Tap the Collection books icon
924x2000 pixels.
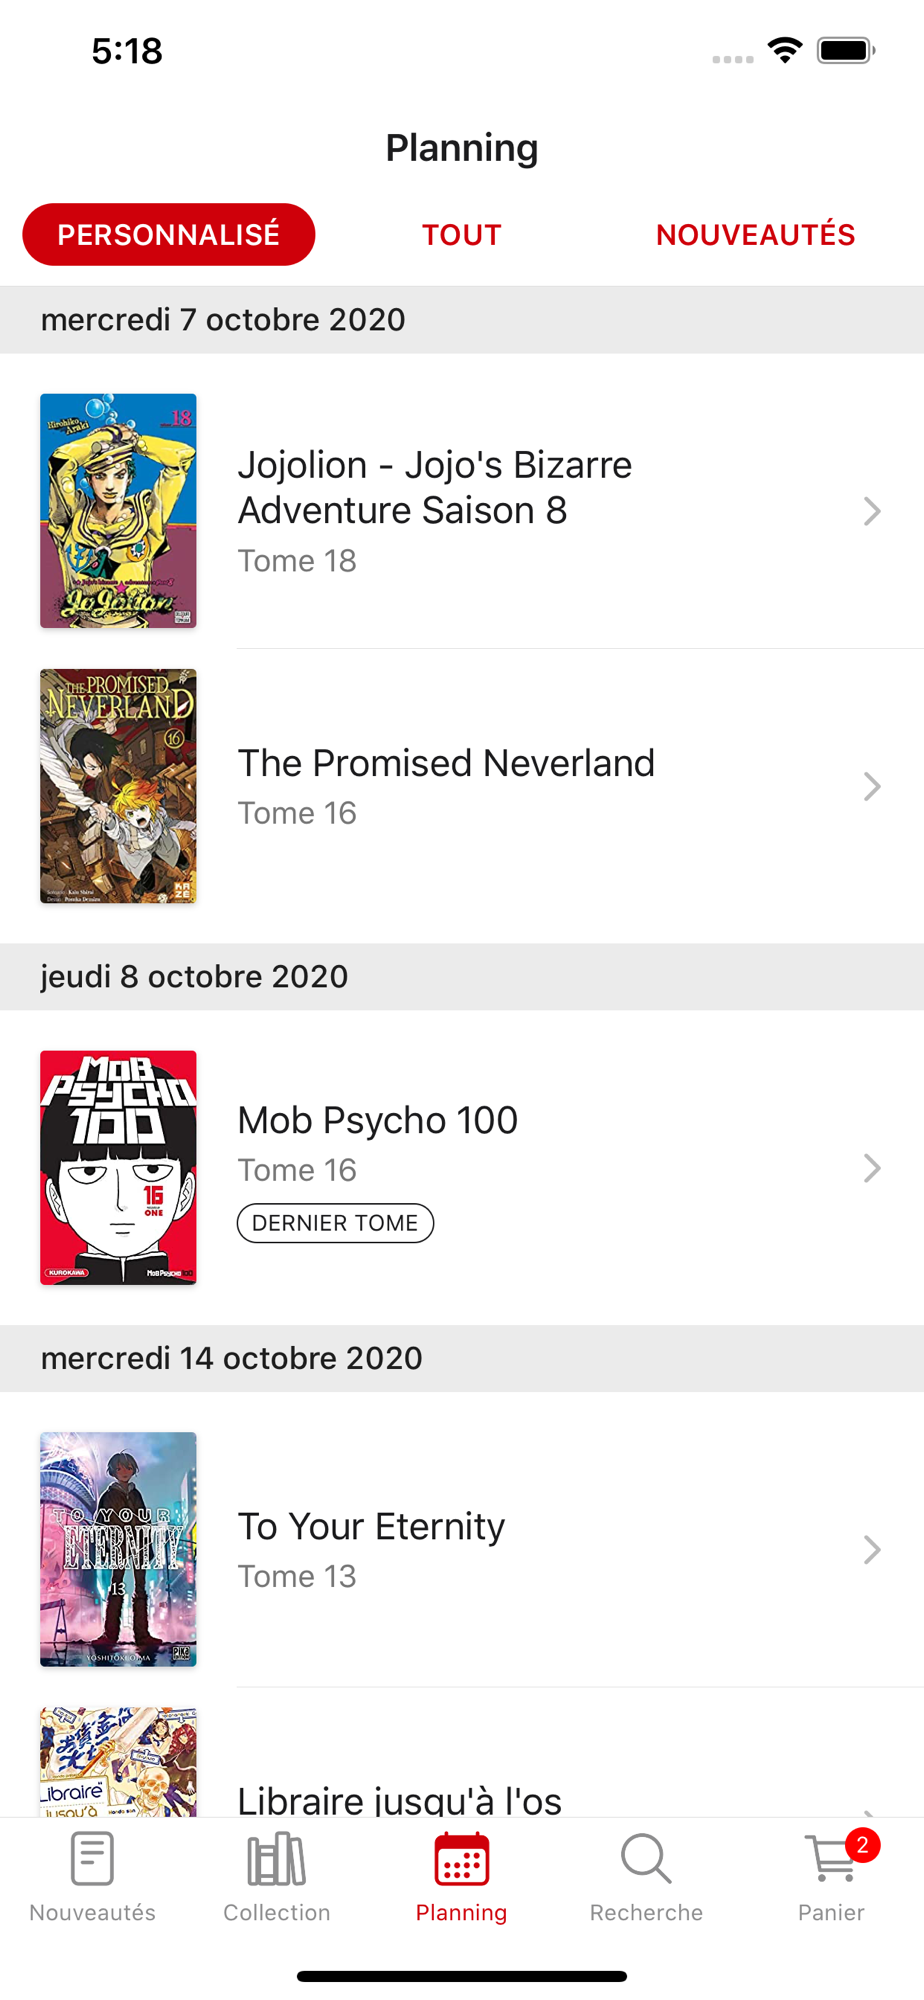(276, 1859)
